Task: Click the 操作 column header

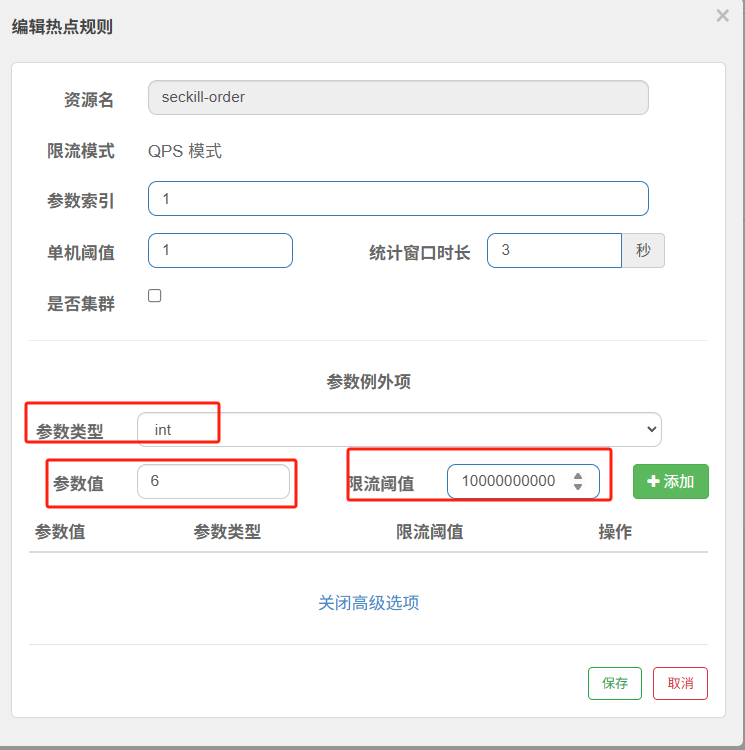Action: pos(615,532)
